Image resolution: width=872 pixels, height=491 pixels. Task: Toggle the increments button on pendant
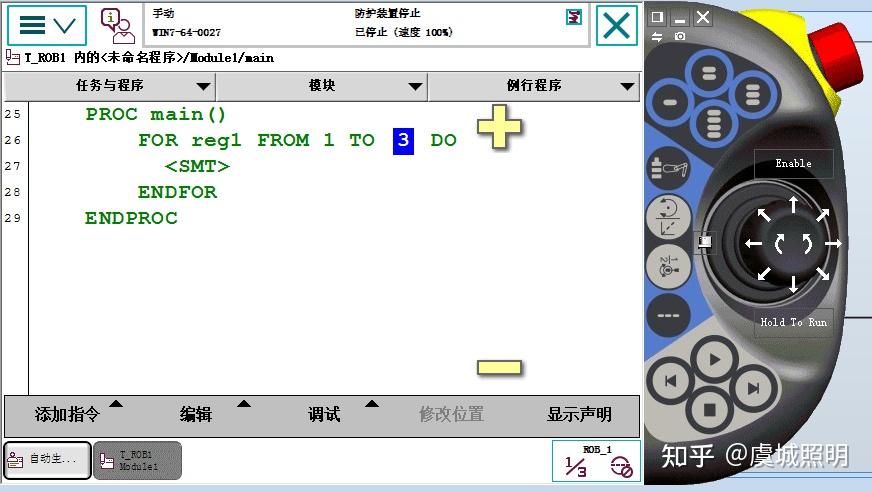click(x=668, y=315)
